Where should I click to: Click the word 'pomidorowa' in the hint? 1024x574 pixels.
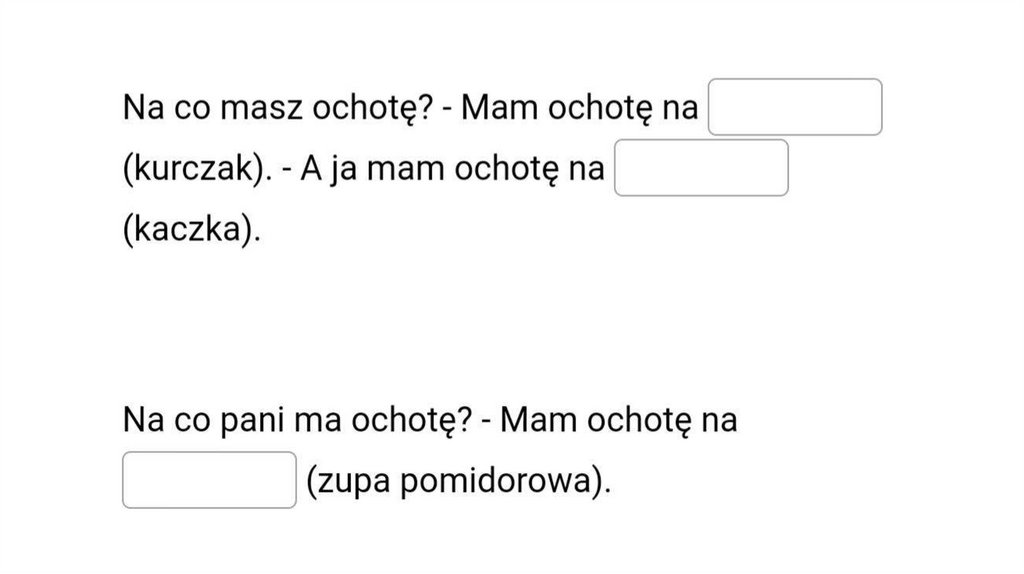(x=499, y=481)
